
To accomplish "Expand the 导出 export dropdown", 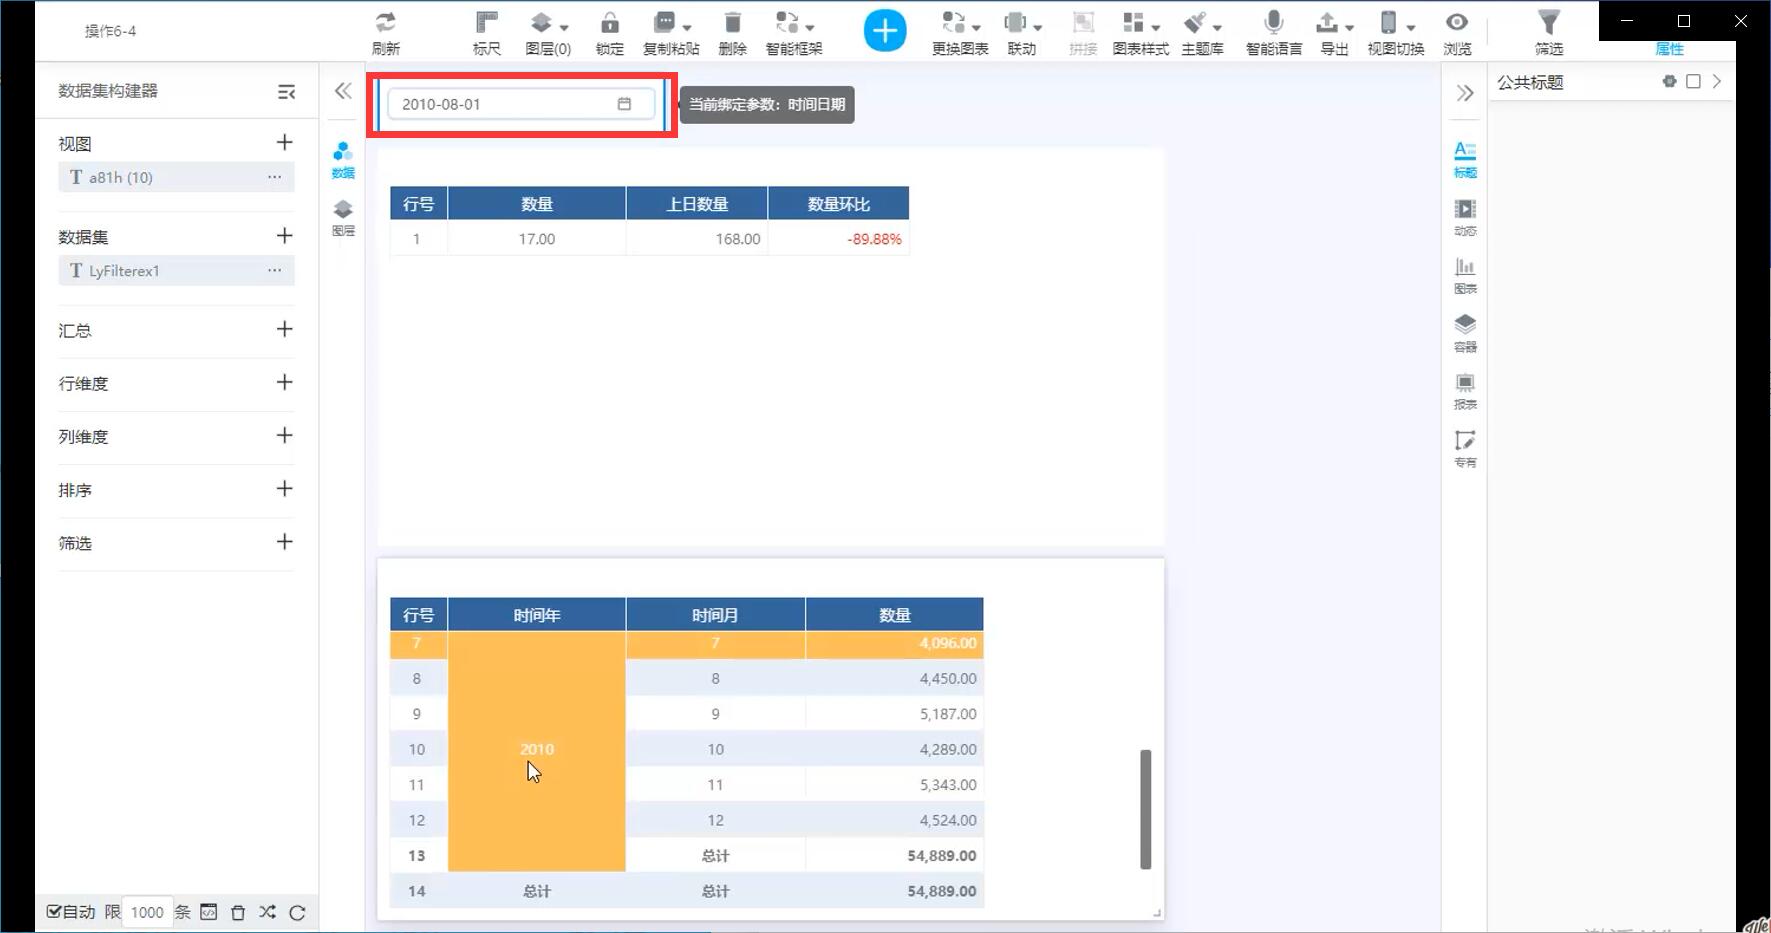I will pyautogui.click(x=1334, y=32).
